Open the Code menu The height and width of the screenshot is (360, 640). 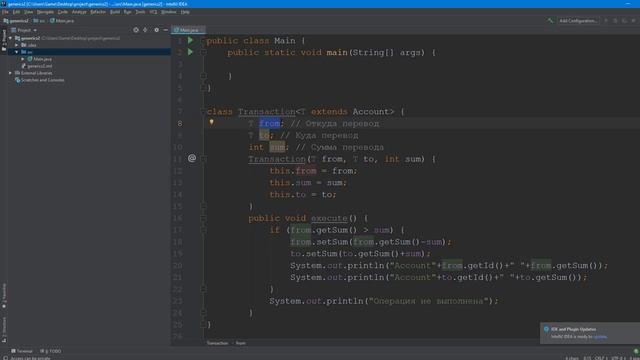point(62,12)
